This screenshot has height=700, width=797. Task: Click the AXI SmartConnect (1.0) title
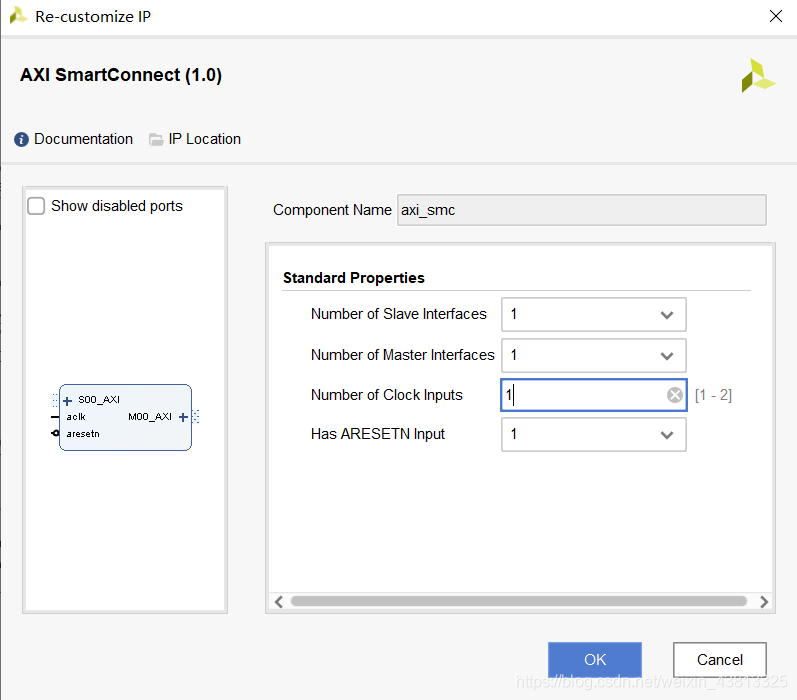121,75
